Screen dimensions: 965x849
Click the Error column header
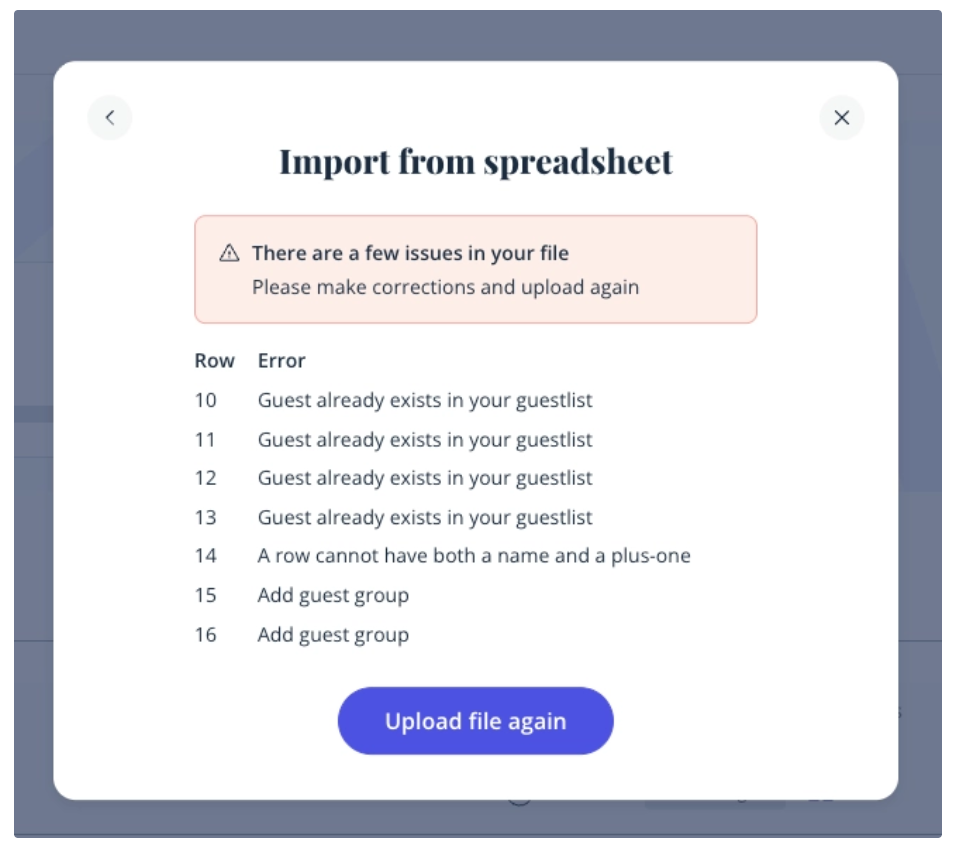tap(281, 361)
